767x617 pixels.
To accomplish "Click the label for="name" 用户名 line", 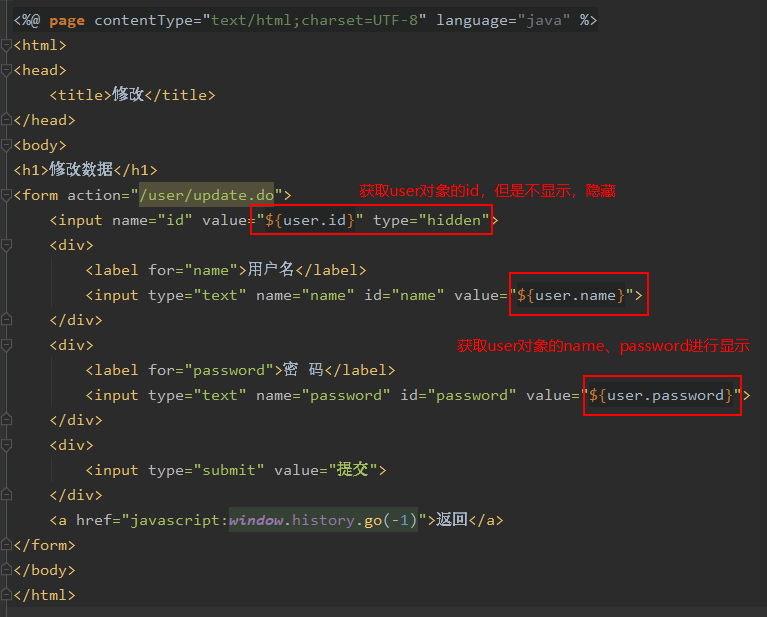I will click(226, 270).
